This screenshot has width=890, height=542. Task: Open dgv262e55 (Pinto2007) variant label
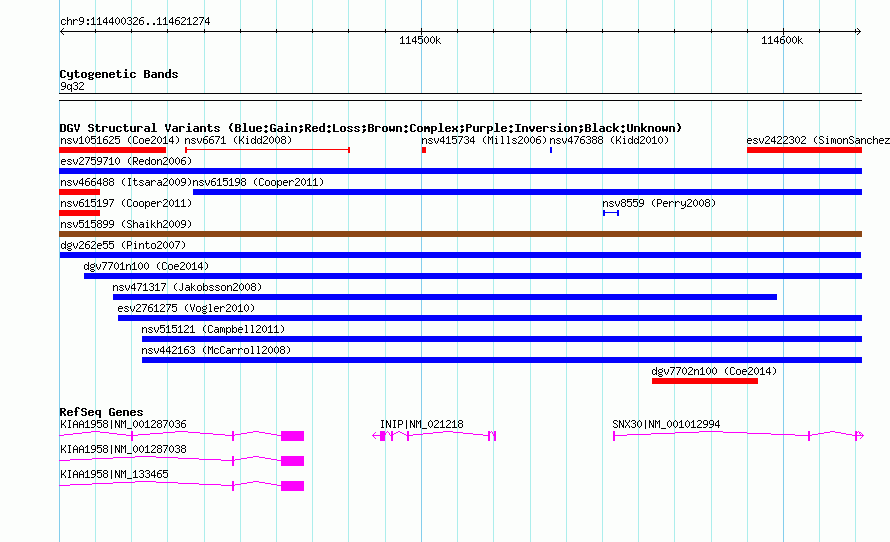pyautogui.click(x=123, y=245)
